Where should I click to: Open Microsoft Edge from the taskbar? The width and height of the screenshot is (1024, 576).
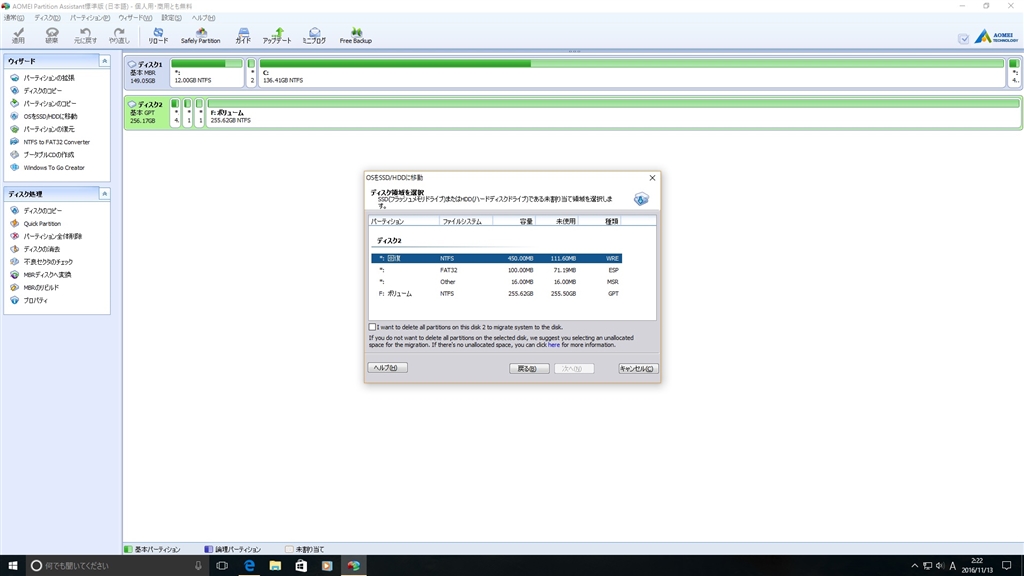point(249,566)
